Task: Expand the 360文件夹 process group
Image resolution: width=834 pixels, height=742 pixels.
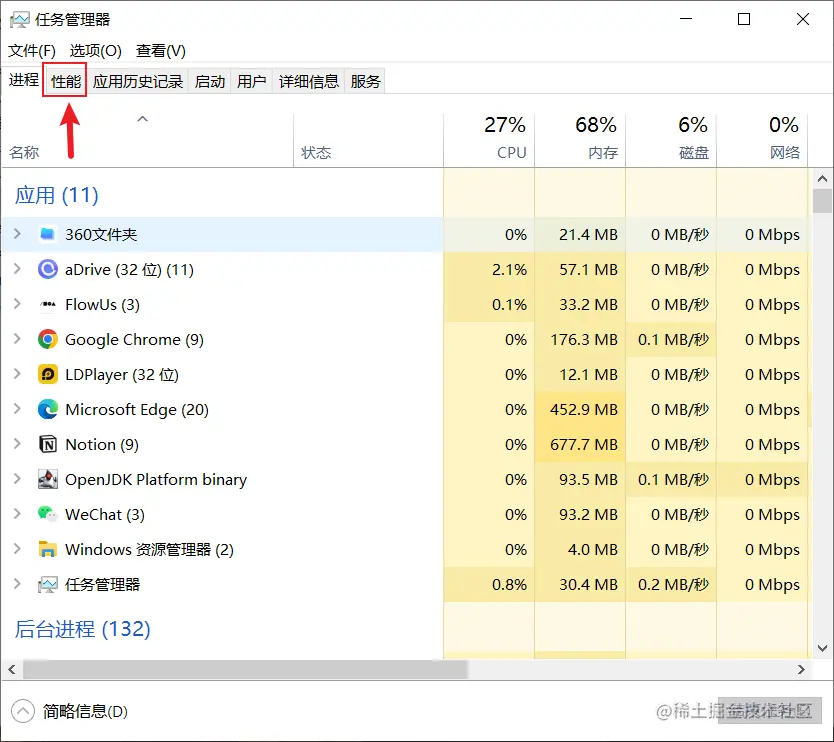Action: (x=17, y=234)
